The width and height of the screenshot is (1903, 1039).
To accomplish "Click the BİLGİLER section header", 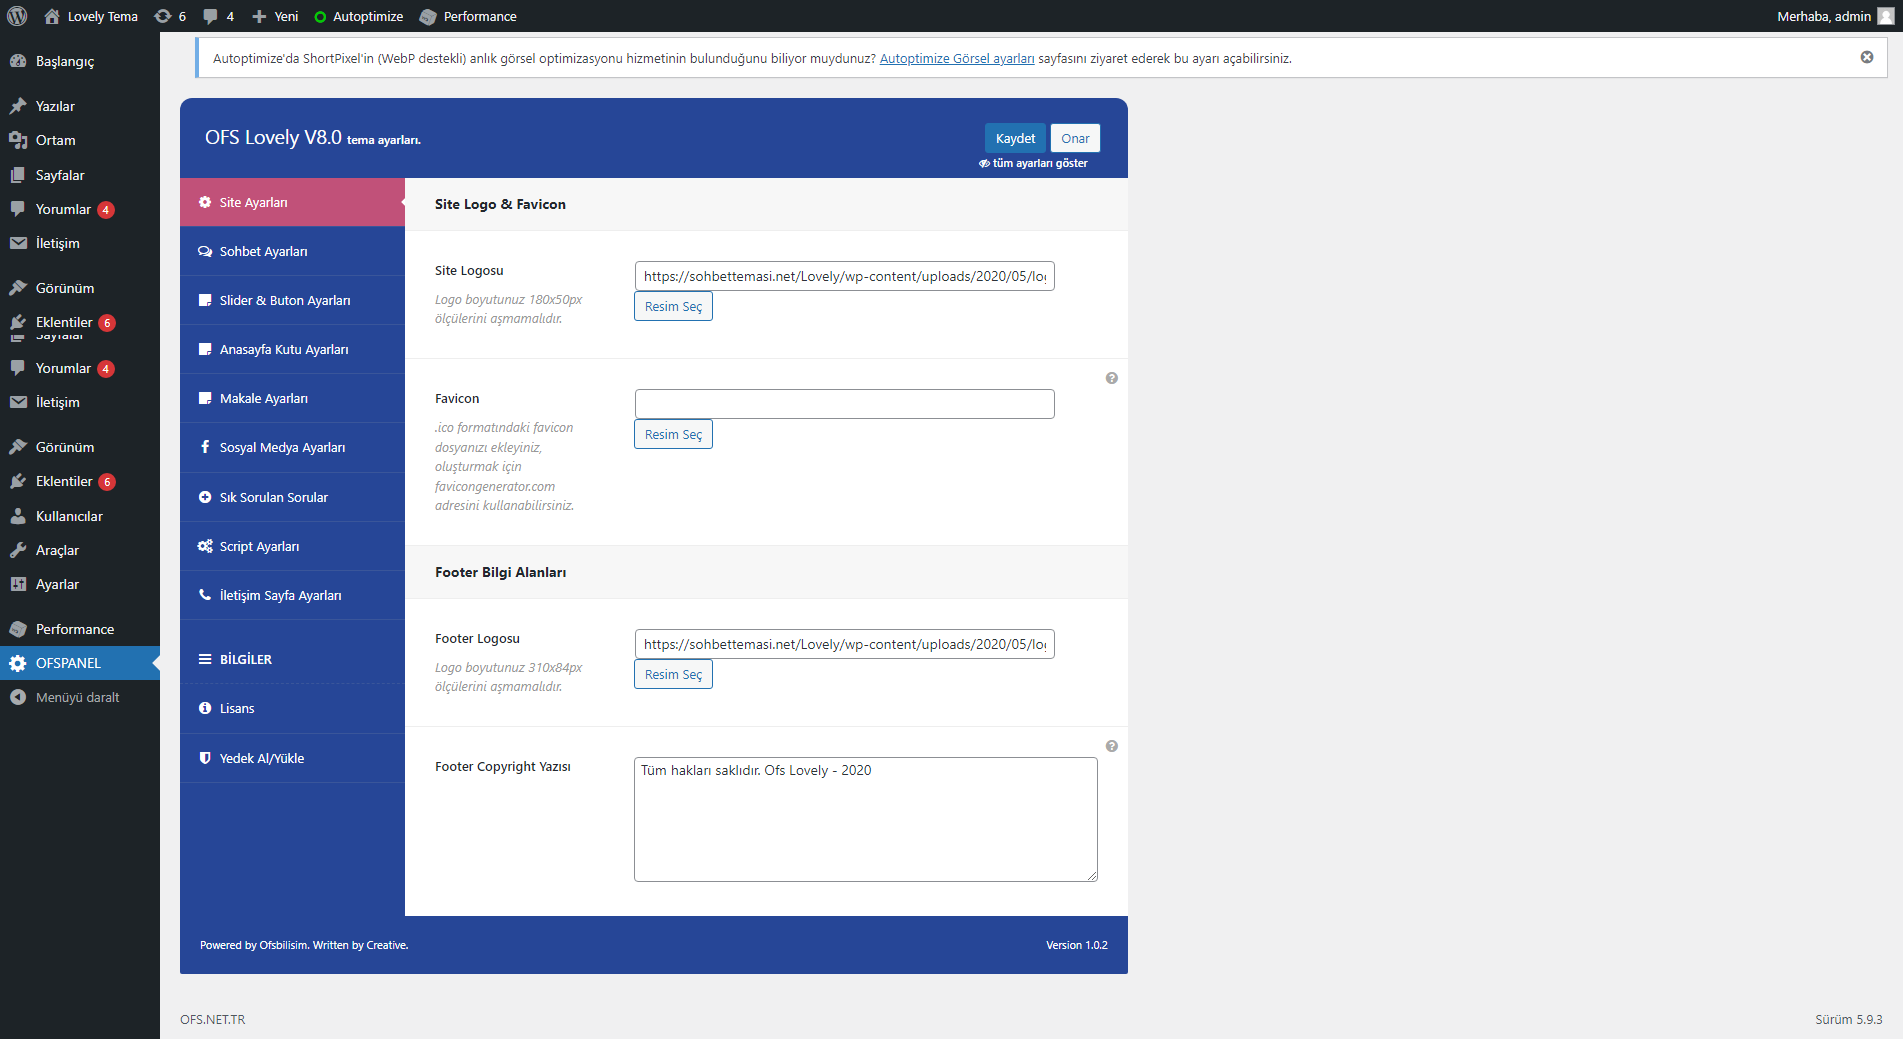I will tap(292, 659).
